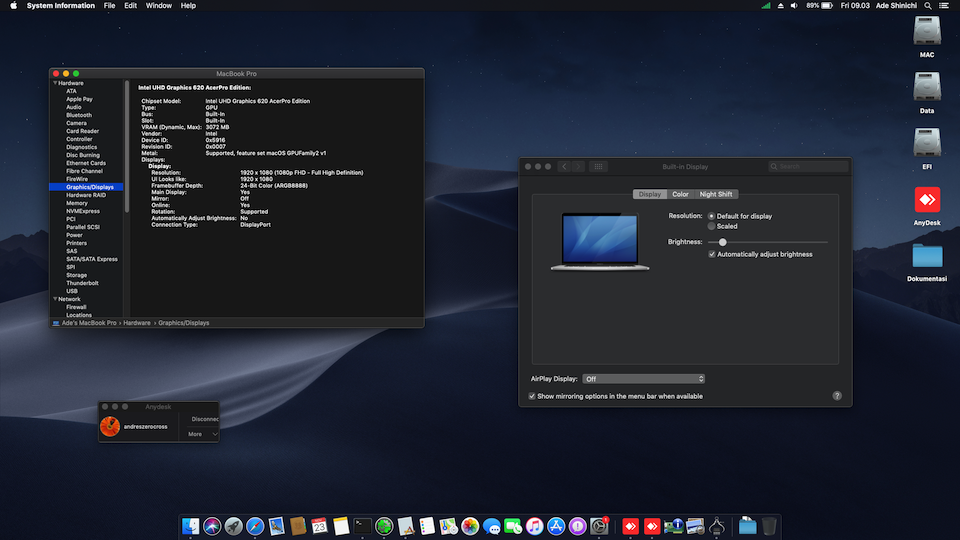Open Launchpad rocket icon in Dock
960x540 pixels.
(233, 526)
